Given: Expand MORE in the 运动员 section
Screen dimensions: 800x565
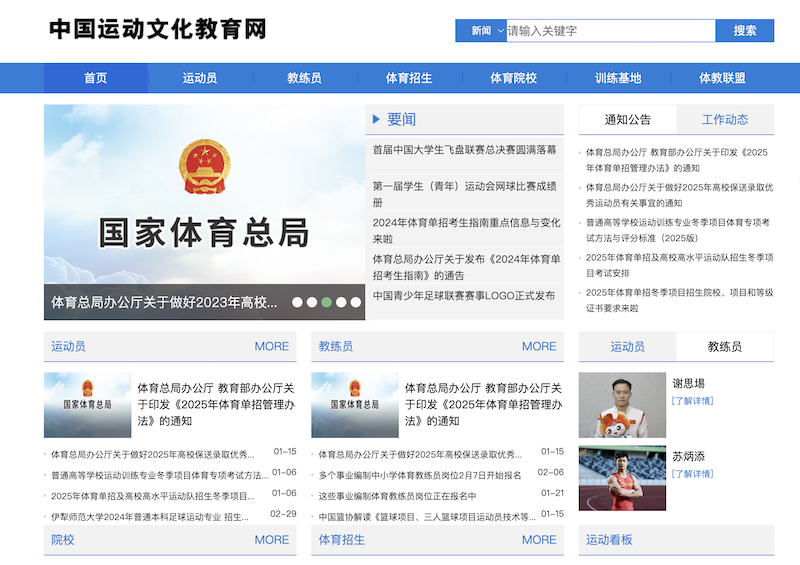Looking at the screenshot, I should point(271,346).
